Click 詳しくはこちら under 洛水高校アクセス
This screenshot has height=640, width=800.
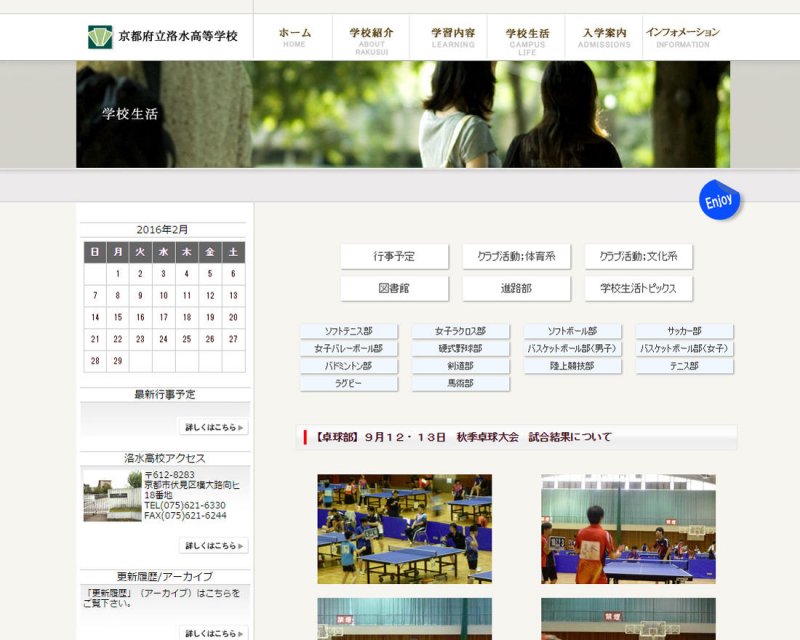(x=213, y=546)
